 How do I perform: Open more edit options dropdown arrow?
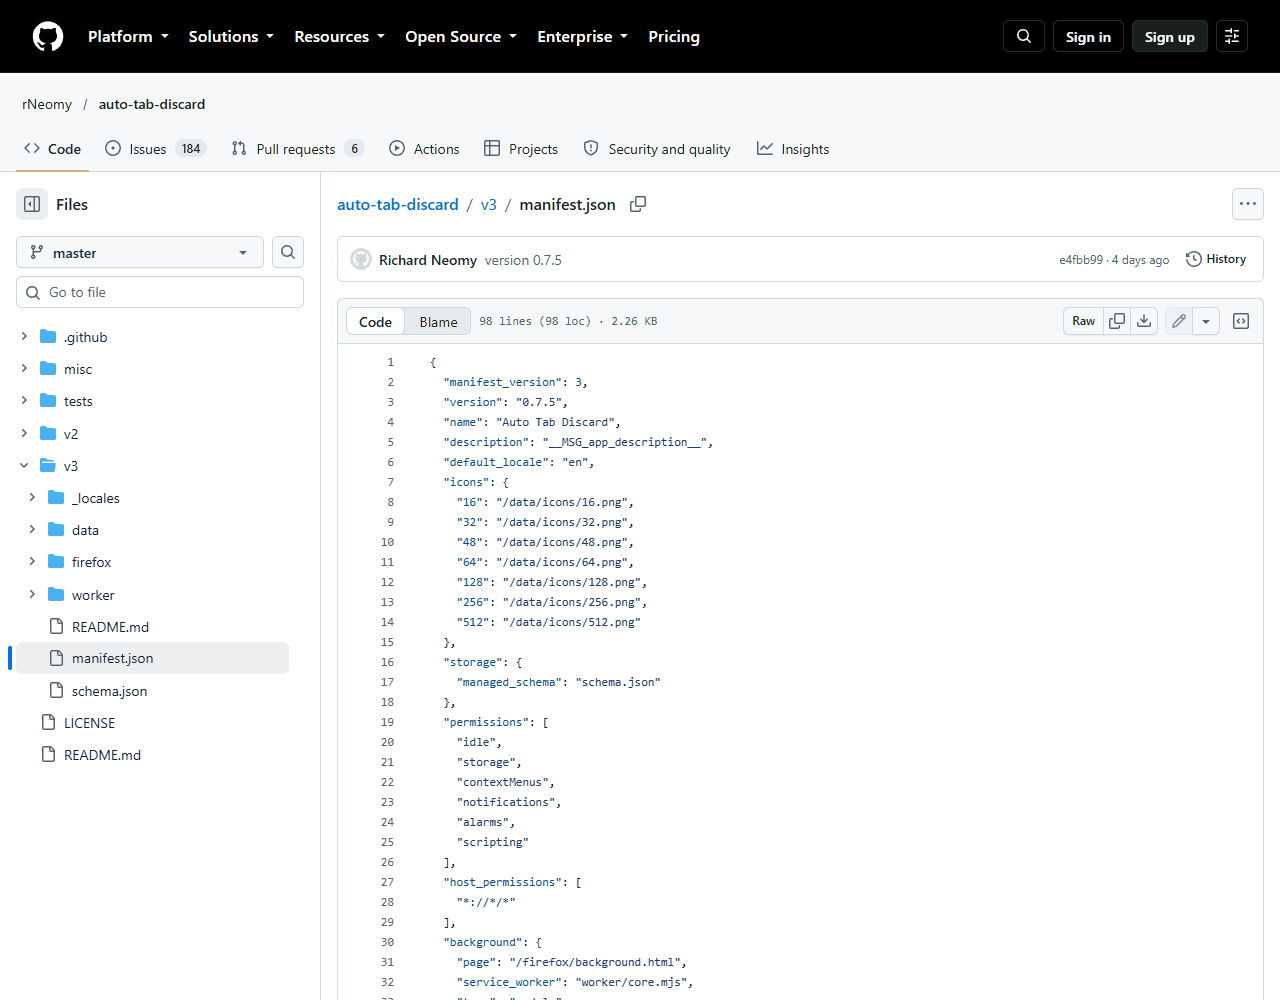tap(1206, 321)
